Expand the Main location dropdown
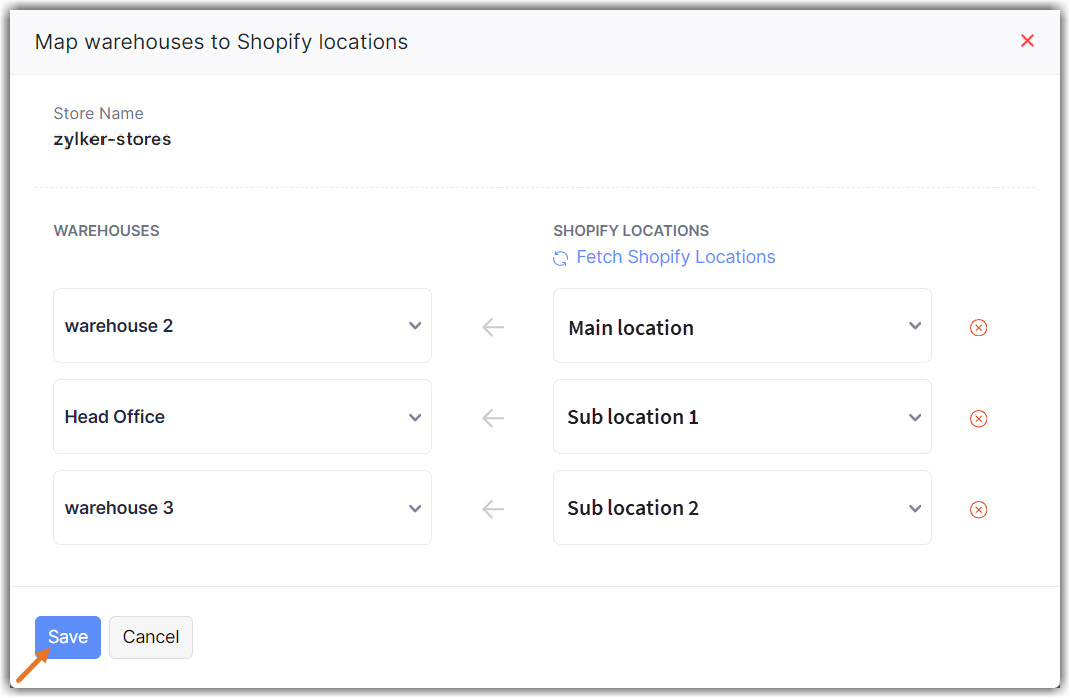The height and width of the screenshot is (698, 1070). pyautogui.click(x=741, y=327)
